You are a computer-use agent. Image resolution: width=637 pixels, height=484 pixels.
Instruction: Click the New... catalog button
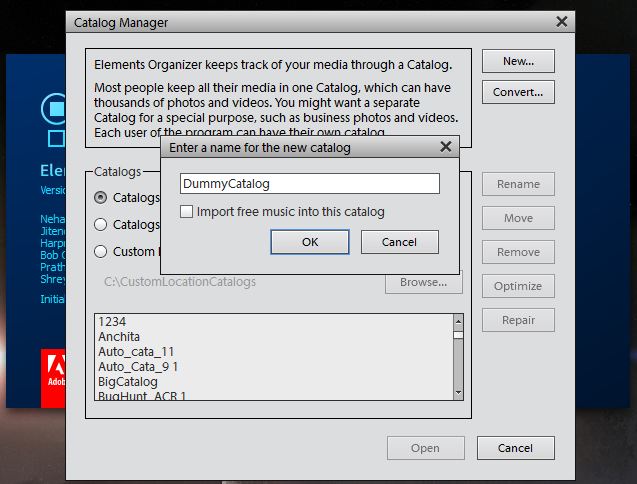[x=518, y=61]
